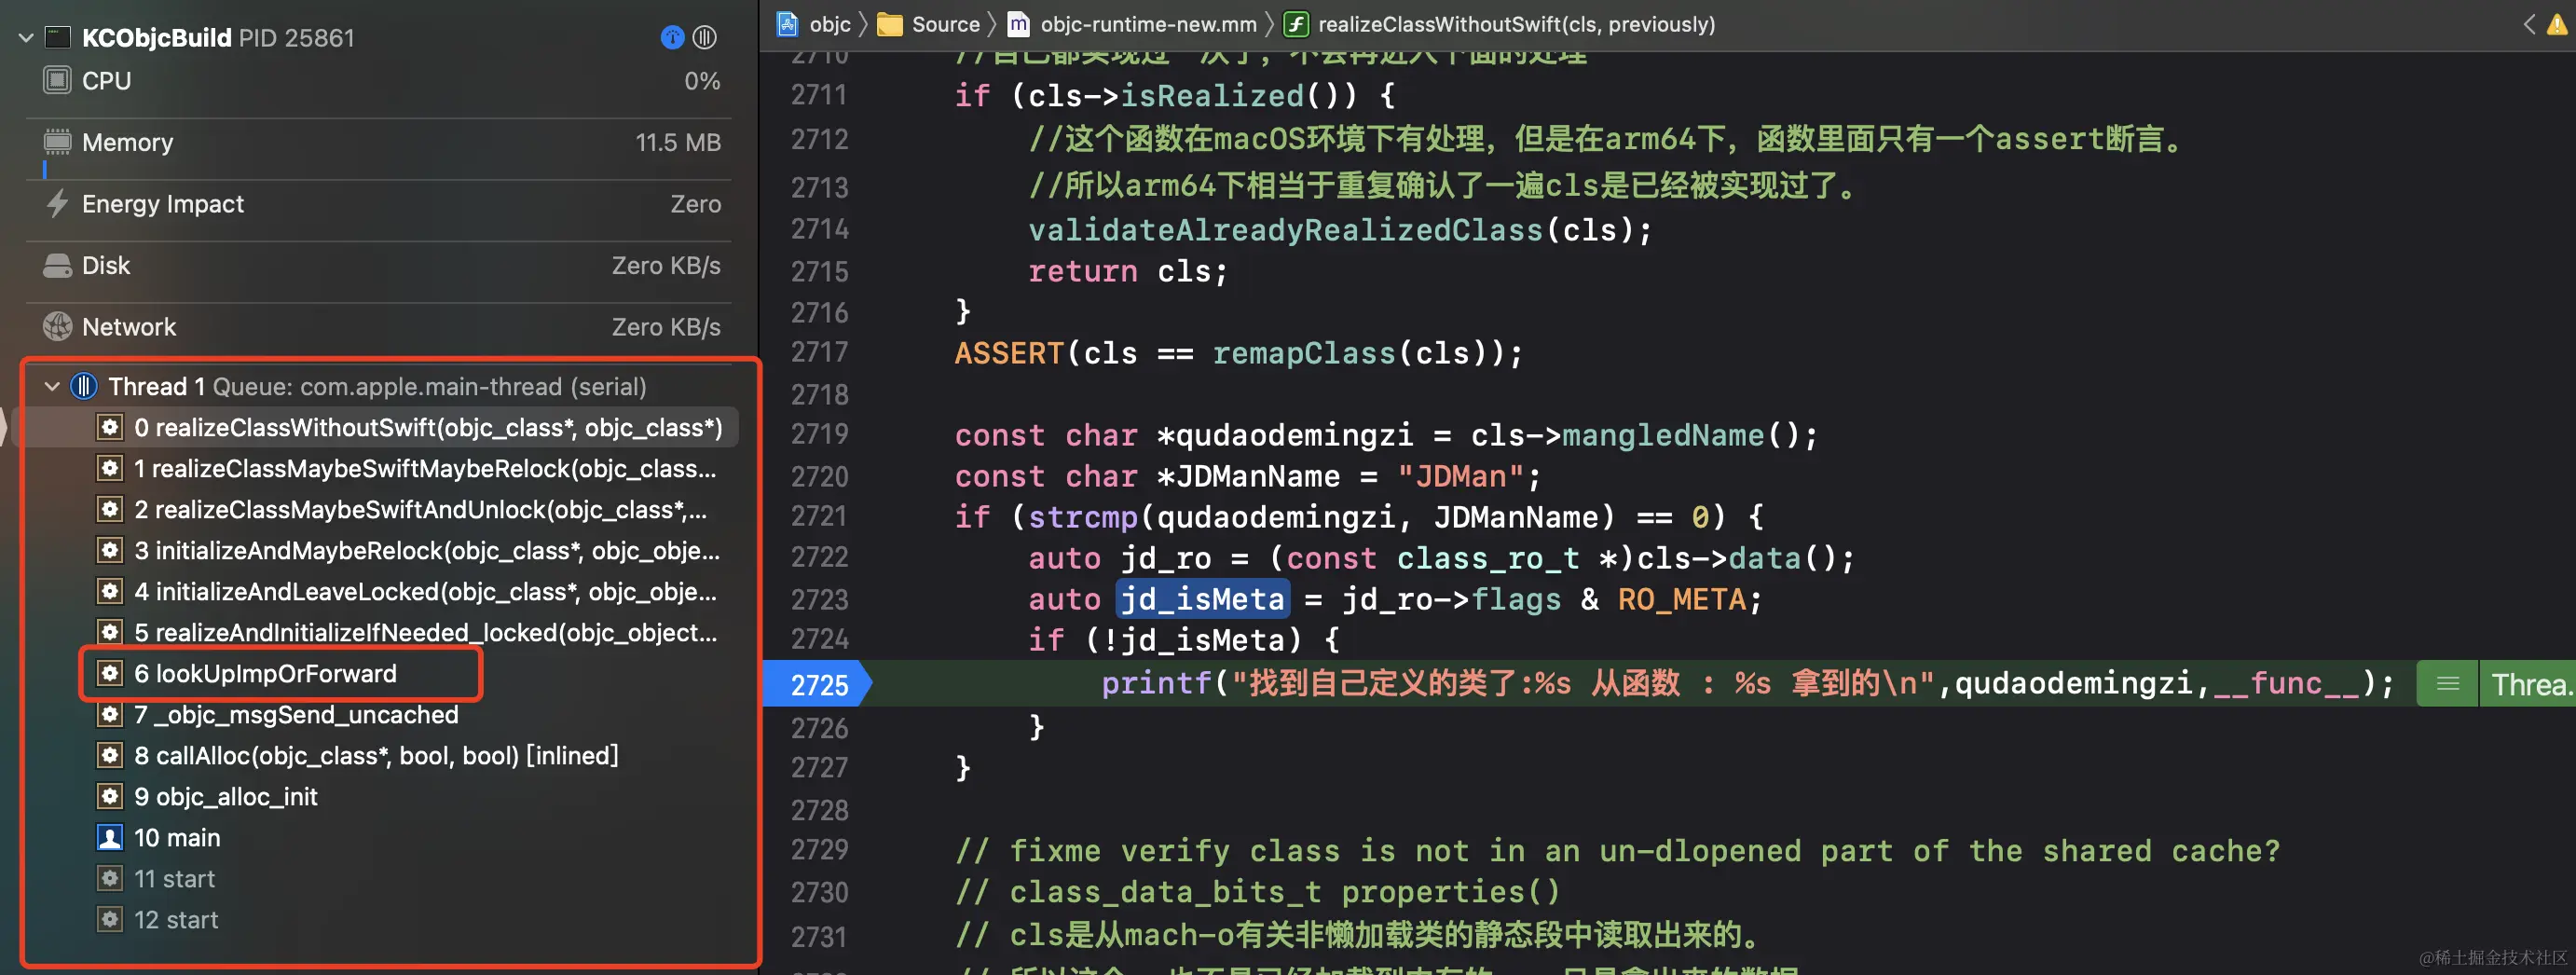Image resolution: width=2576 pixels, height=975 pixels.
Task: Click line number 2714 in the gutter
Action: [x=819, y=229]
